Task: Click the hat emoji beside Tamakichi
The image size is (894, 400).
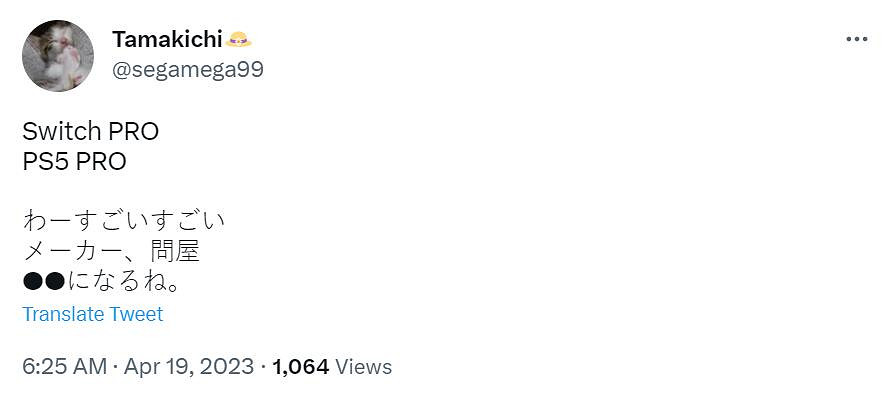Action: 239,39
